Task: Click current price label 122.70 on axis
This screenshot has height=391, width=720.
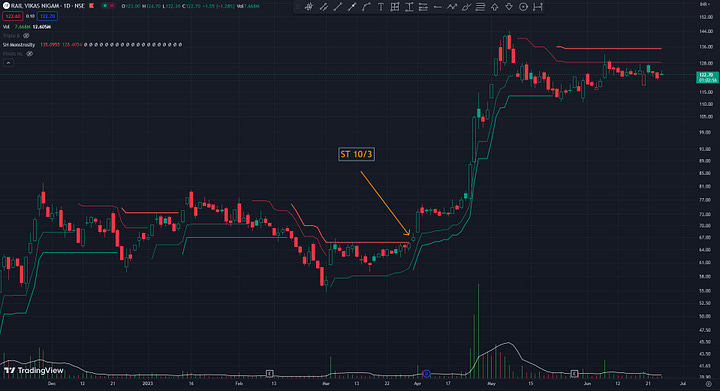Action: pyautogui.click(x=707, y=77)
